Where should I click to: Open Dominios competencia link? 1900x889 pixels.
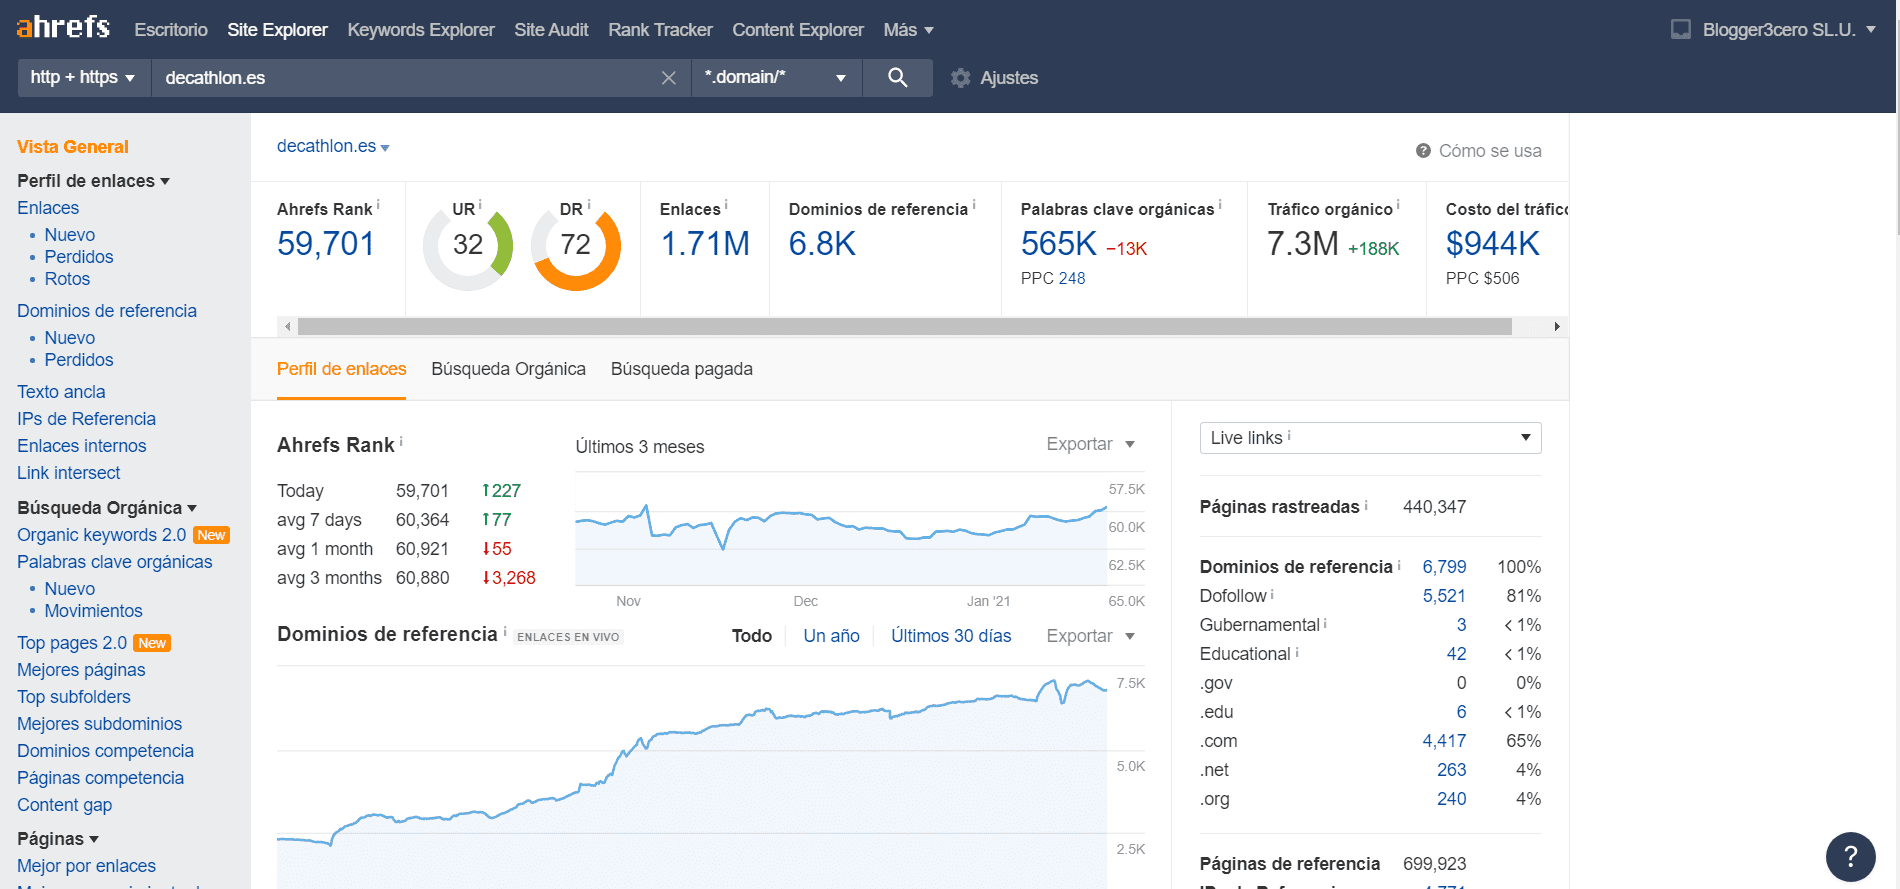(x=105, y=751)
